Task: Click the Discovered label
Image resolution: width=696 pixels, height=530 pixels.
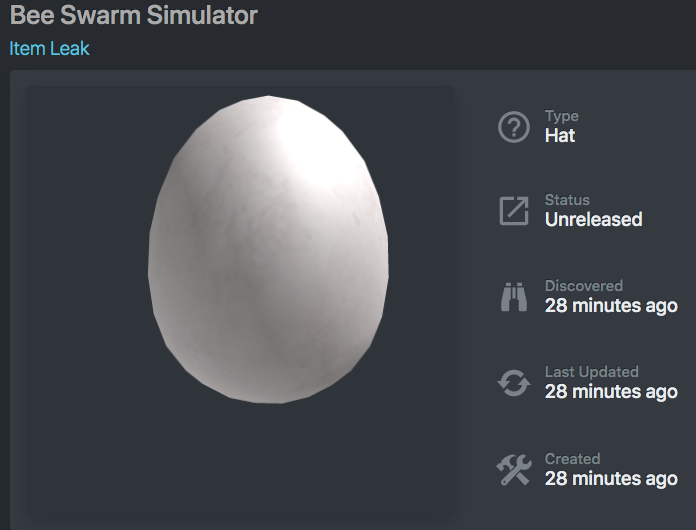Action: 584,285
